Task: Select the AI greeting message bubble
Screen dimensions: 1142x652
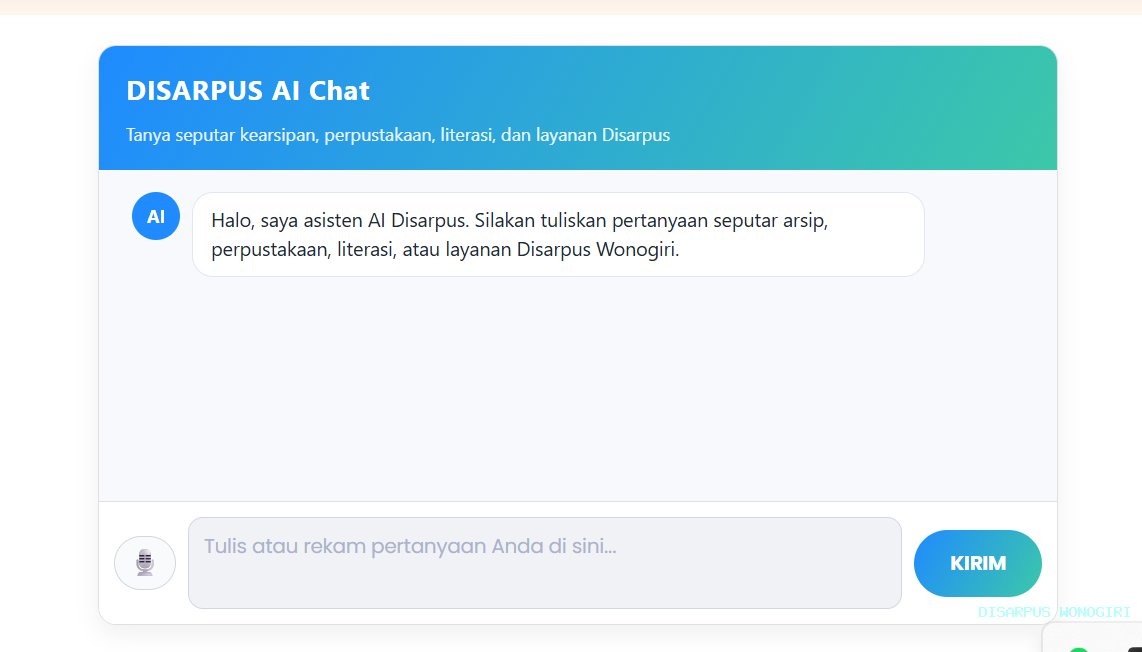Action: (557, 234)
